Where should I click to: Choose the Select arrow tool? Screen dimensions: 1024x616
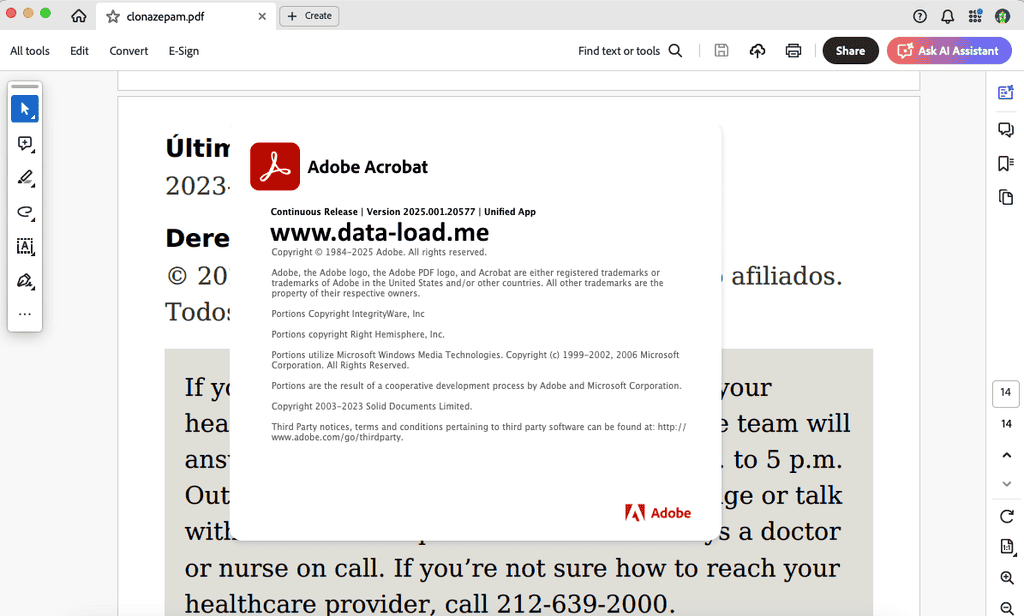25,108
